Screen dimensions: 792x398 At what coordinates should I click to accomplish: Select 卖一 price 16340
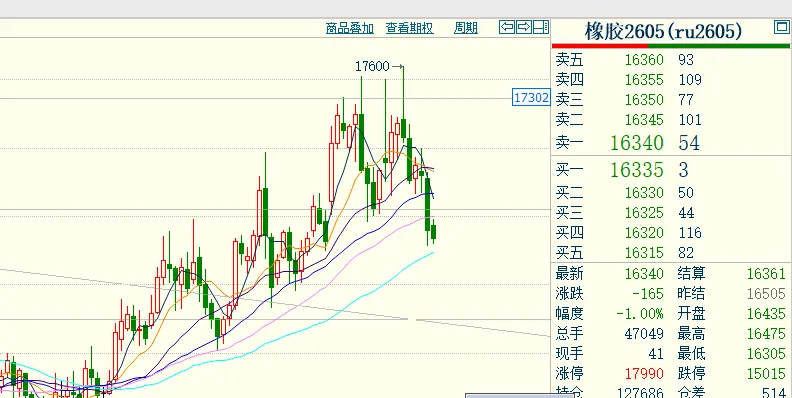(637, 142)
